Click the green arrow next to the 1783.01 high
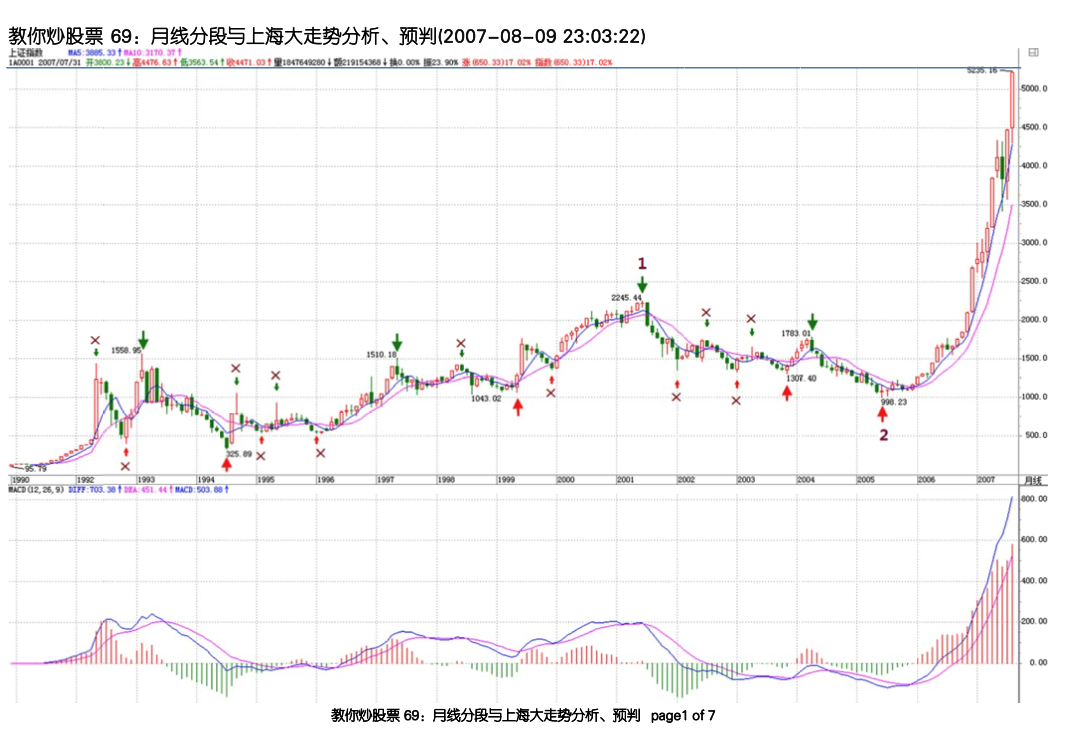The image size is (1081, 753). pos(813,322)
